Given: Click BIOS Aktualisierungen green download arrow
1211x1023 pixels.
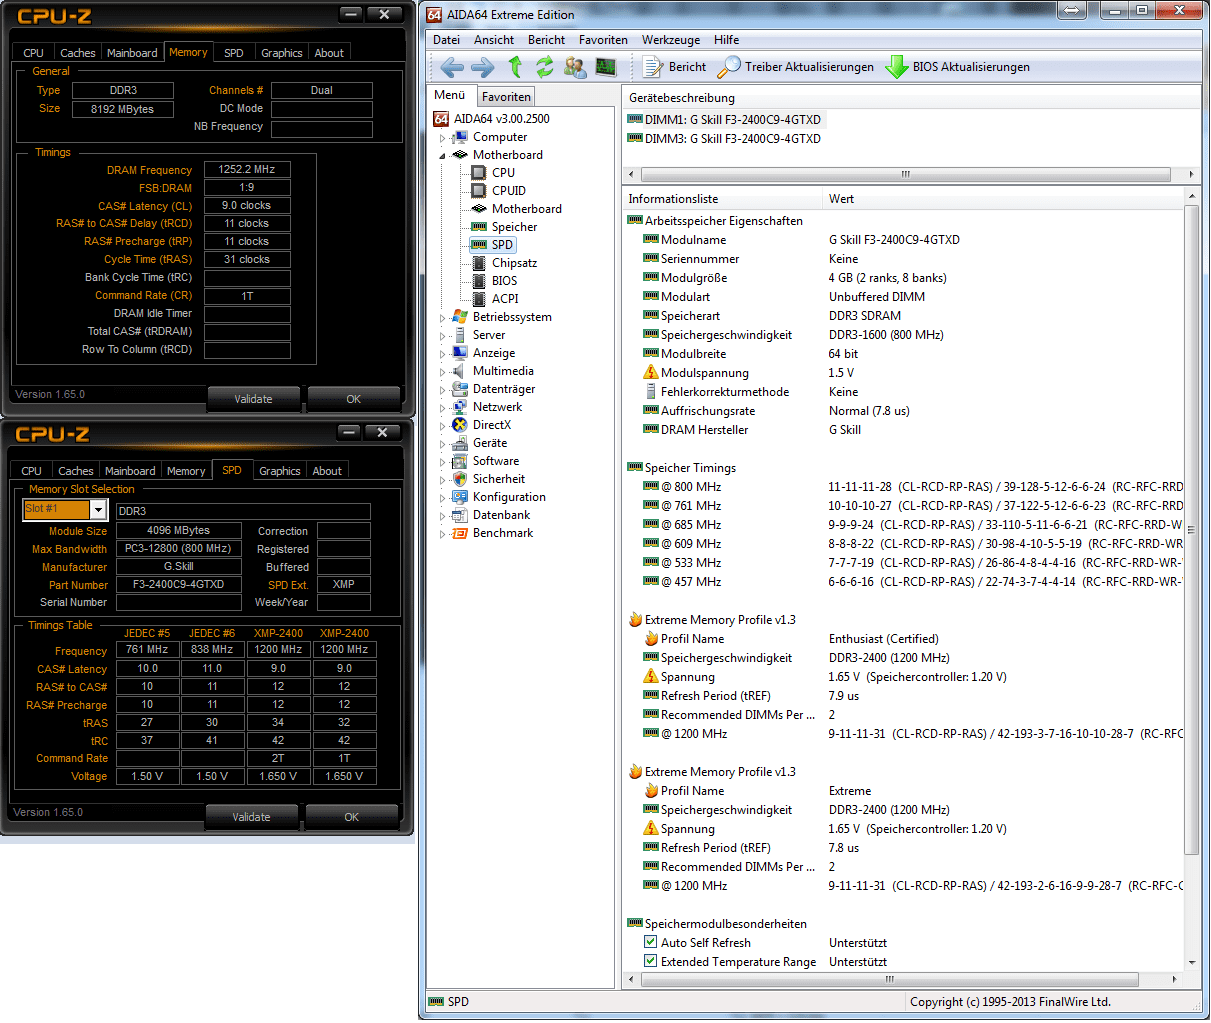Looking at the screenshot, I should 897,67.
